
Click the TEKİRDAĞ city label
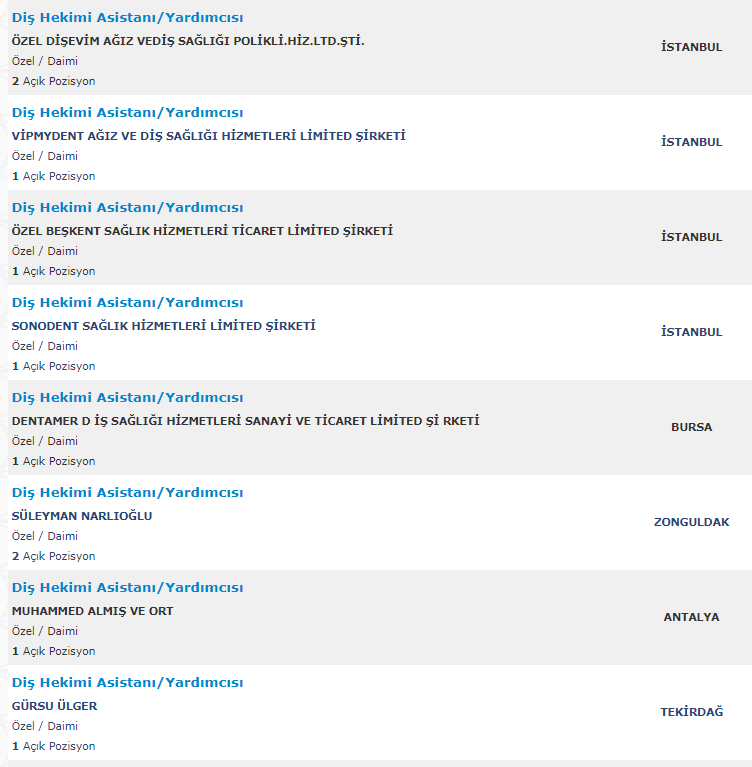coord(691,712)
